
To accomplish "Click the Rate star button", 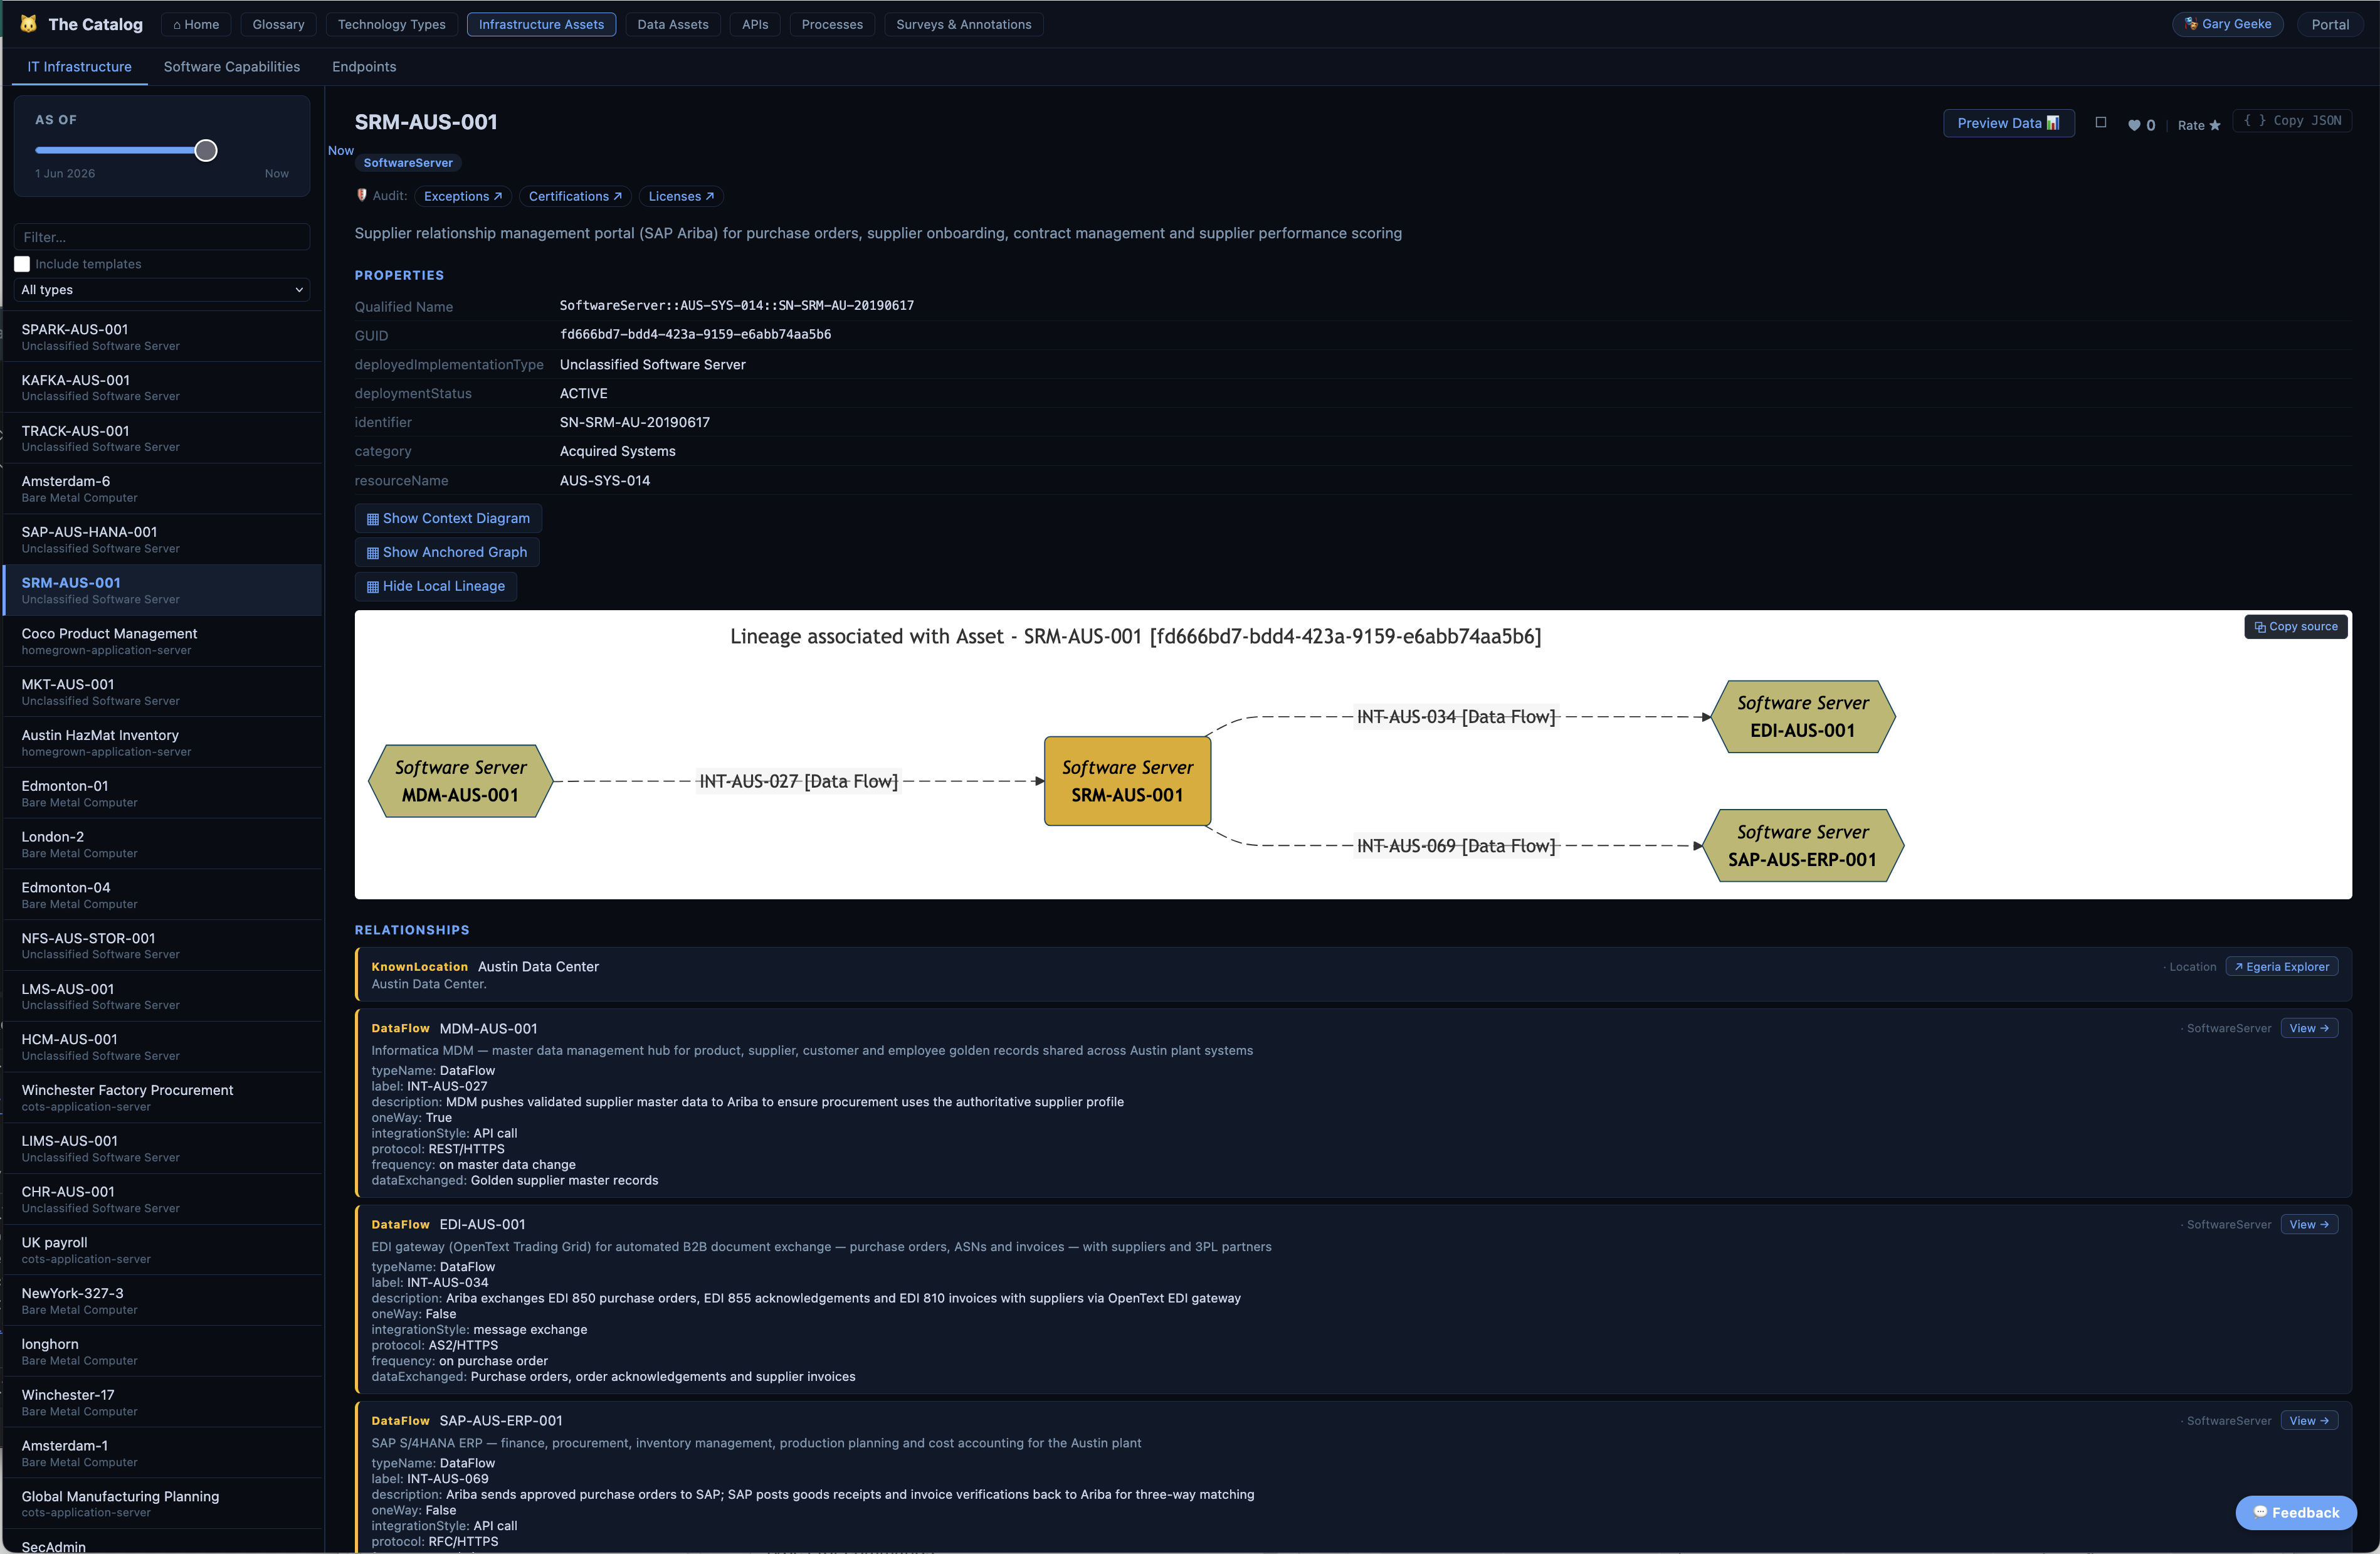I will pyautogui.click(x=2199, y=125).
